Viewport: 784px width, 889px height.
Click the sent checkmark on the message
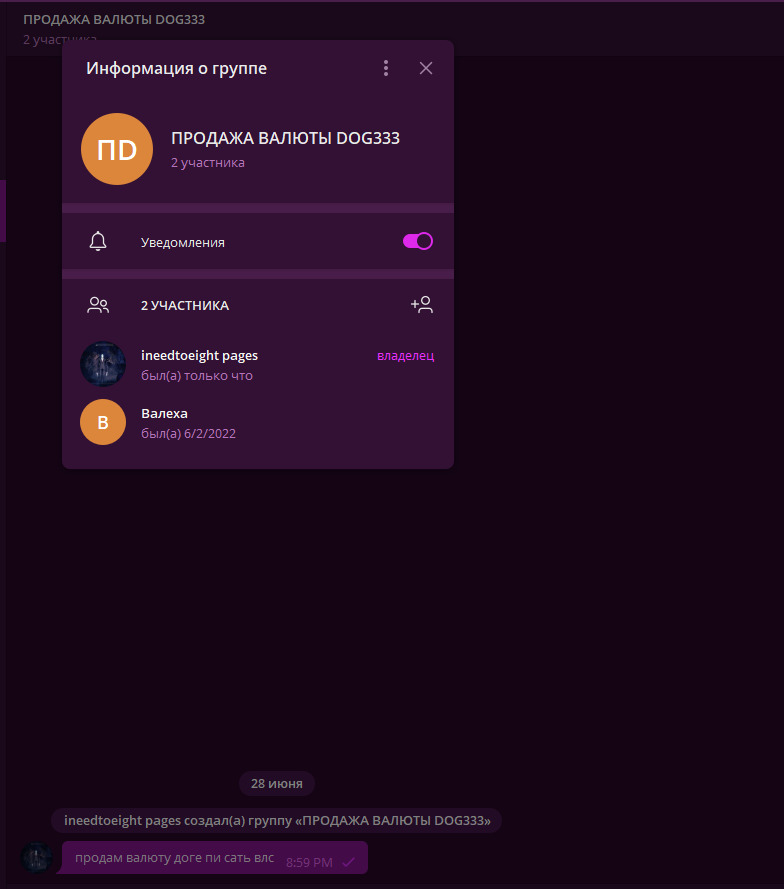click(349, 862)
